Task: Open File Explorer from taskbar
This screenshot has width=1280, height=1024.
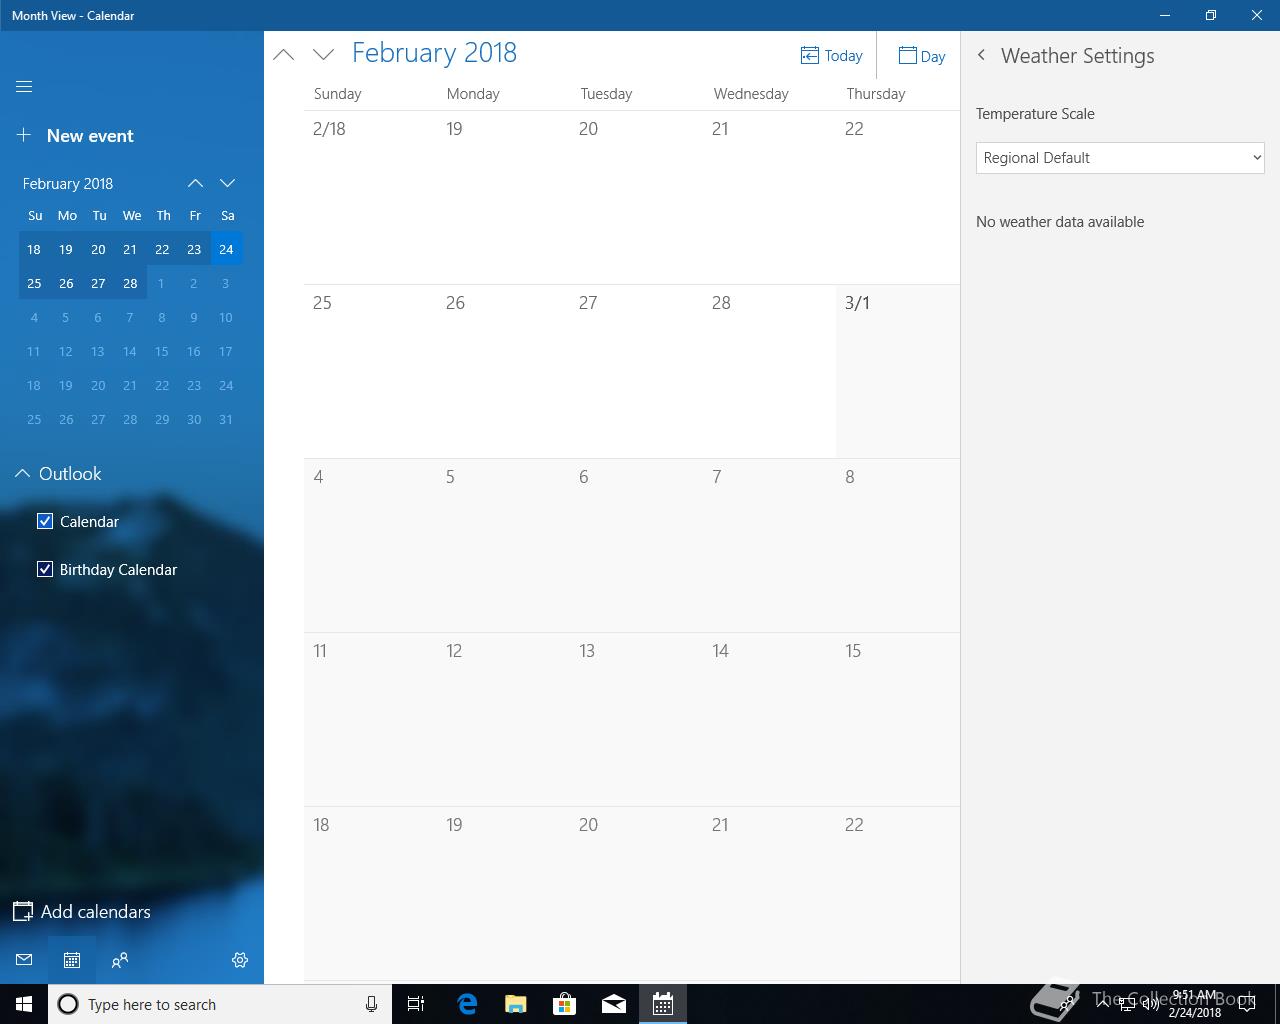Action: point(516,1004)
